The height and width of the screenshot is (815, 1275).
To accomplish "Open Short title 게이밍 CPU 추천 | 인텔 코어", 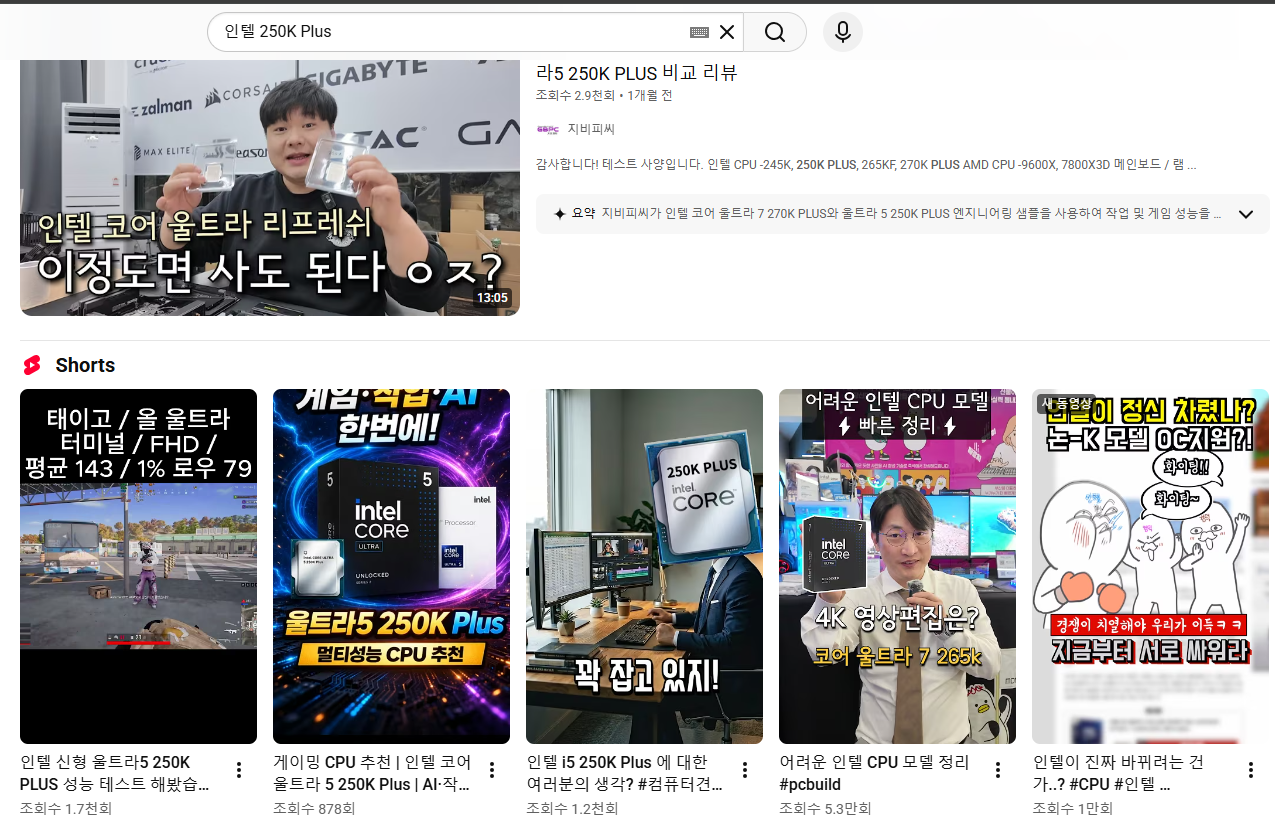I will [x=372, y=773].
